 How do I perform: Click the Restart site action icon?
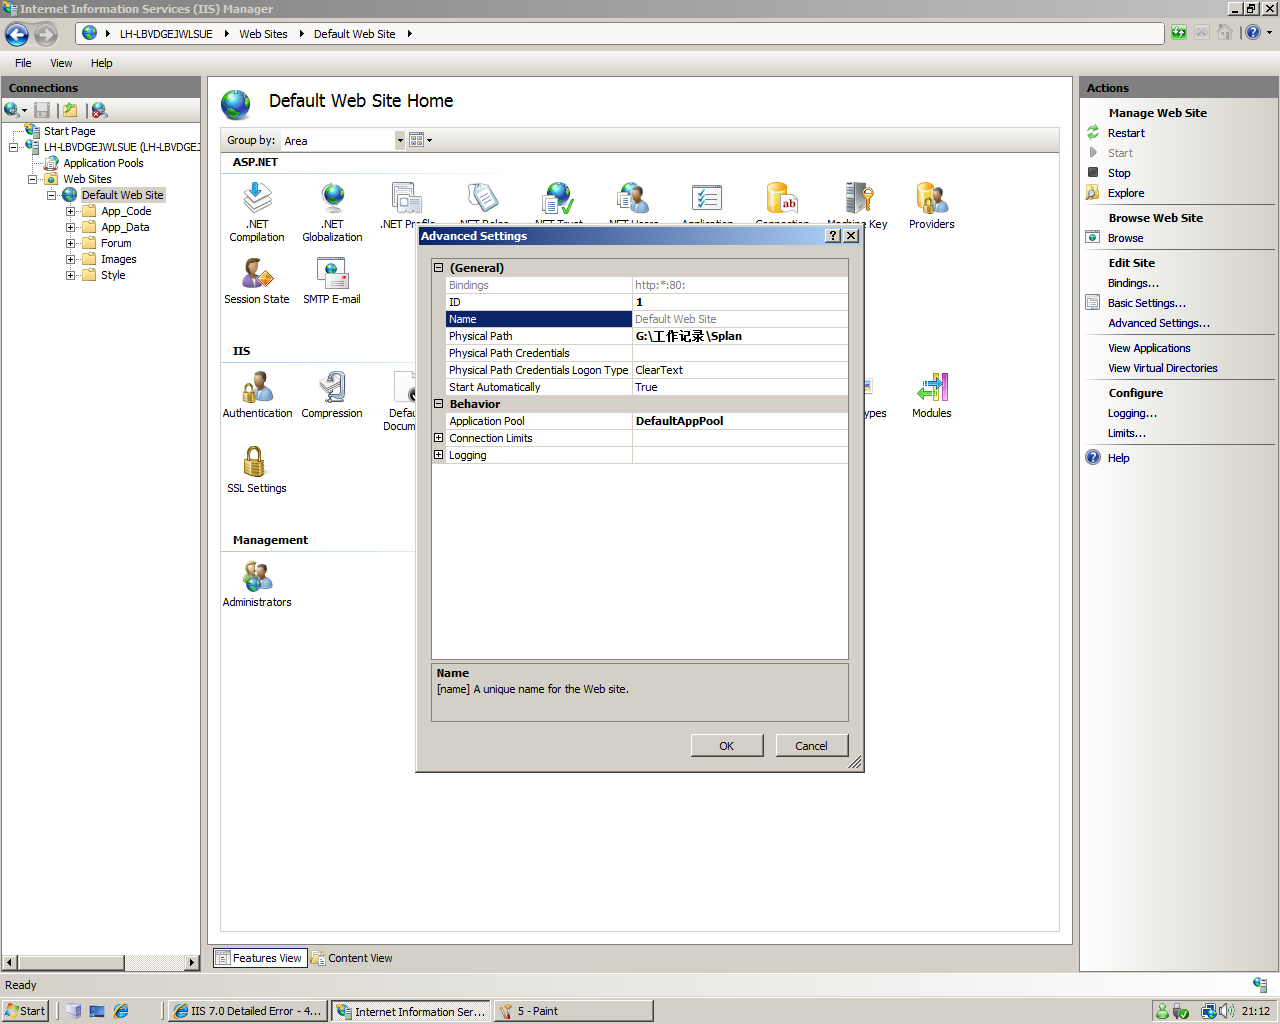point(1093,133)
